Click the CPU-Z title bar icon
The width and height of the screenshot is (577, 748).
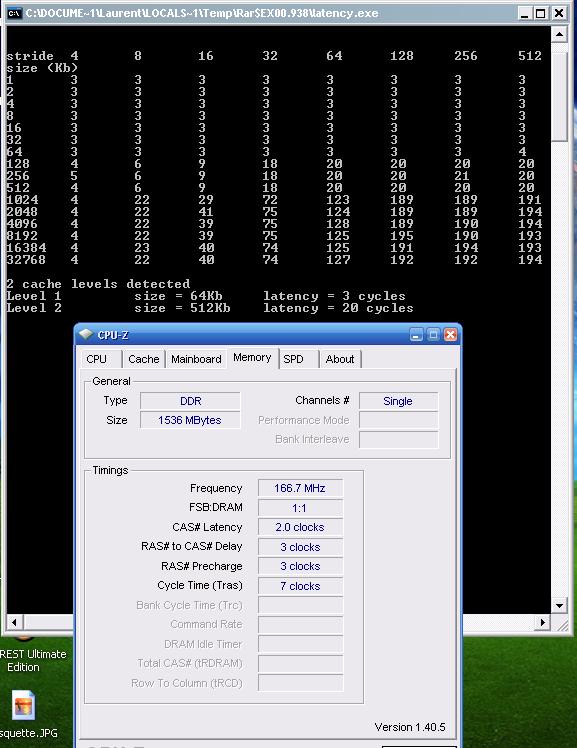pos(86,335)
